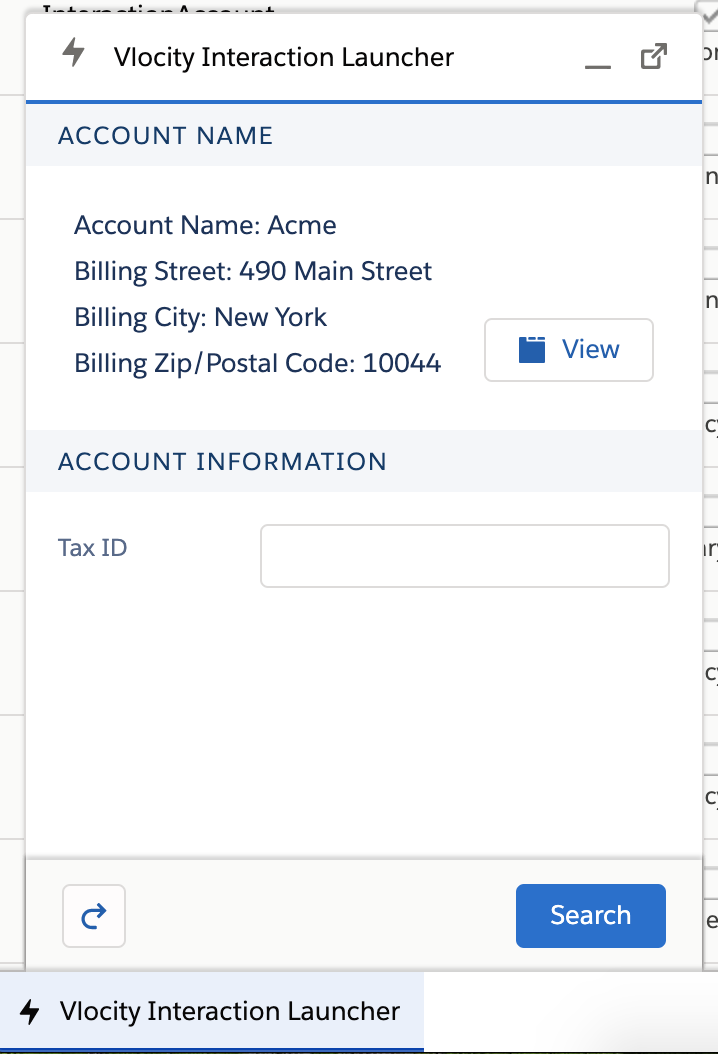This screenshot has height=1054, width=718.
Task: Click the Tax ID field label
Action: coord(93,548)
